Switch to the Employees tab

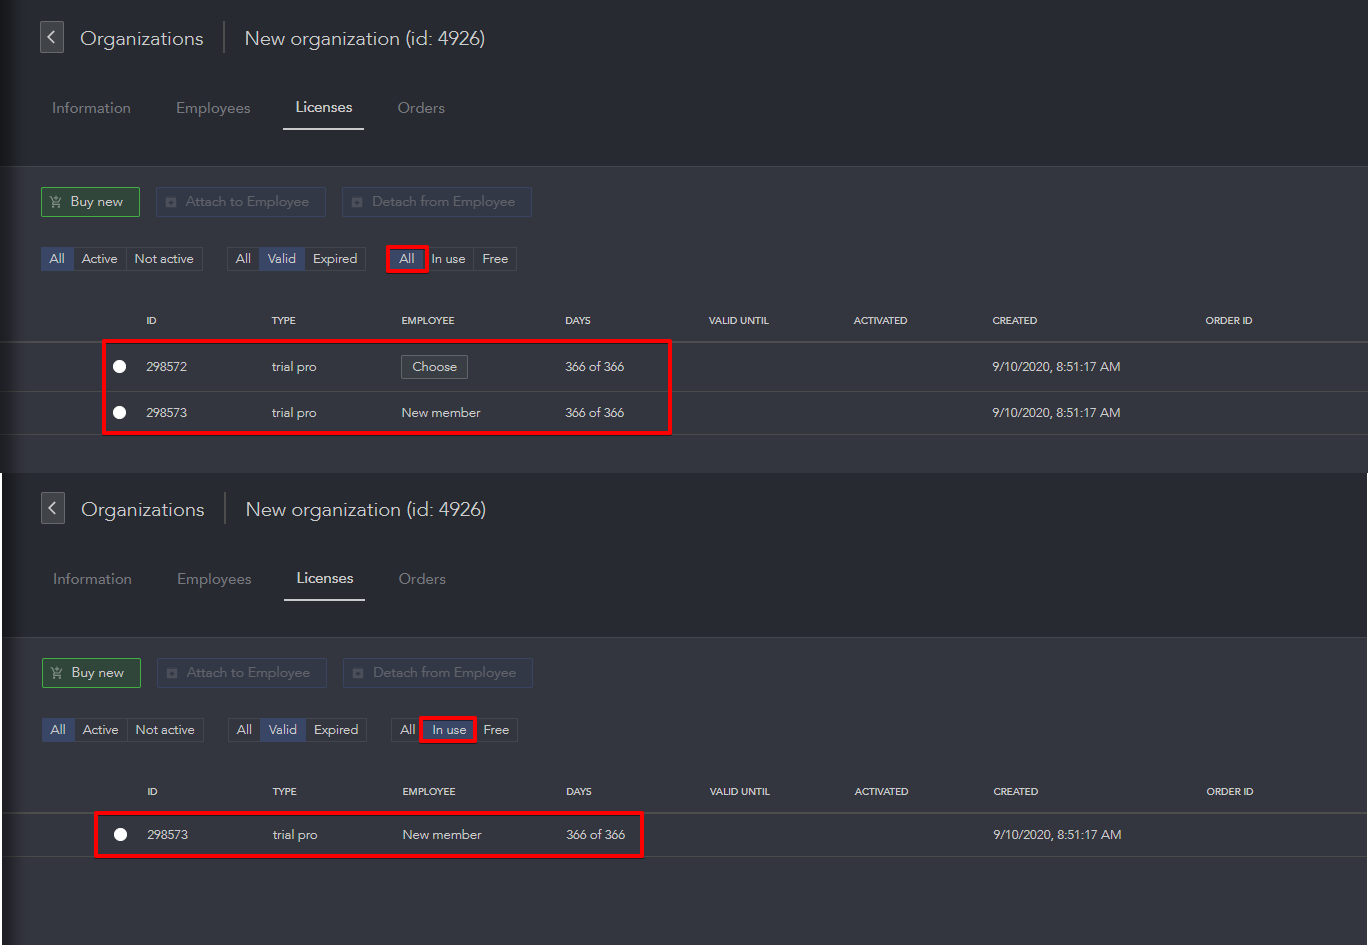tap(213, 107)
